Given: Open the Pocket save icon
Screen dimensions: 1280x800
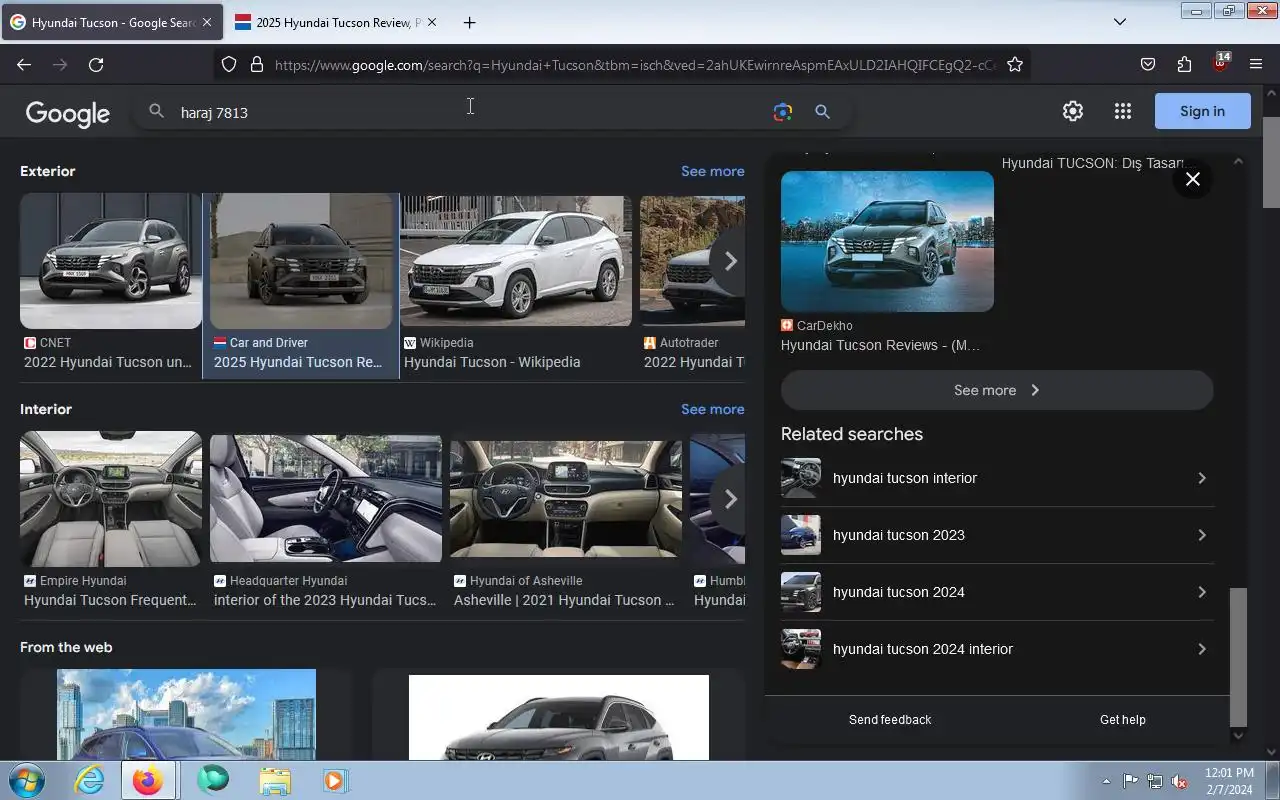Looking at the screenshot, I should [1148, 64].
